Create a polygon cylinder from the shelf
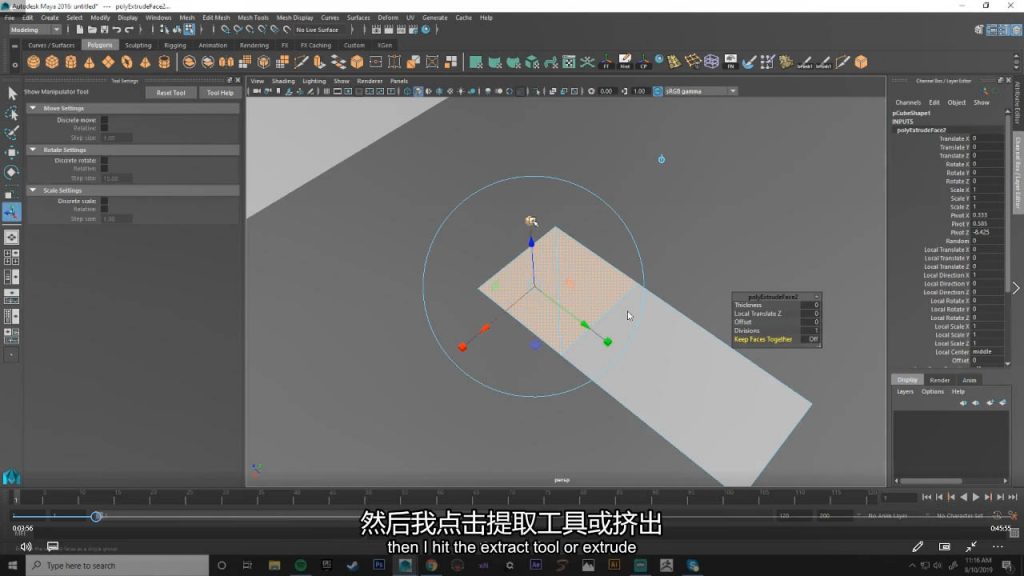The image size is (1024, 576). 71,62
